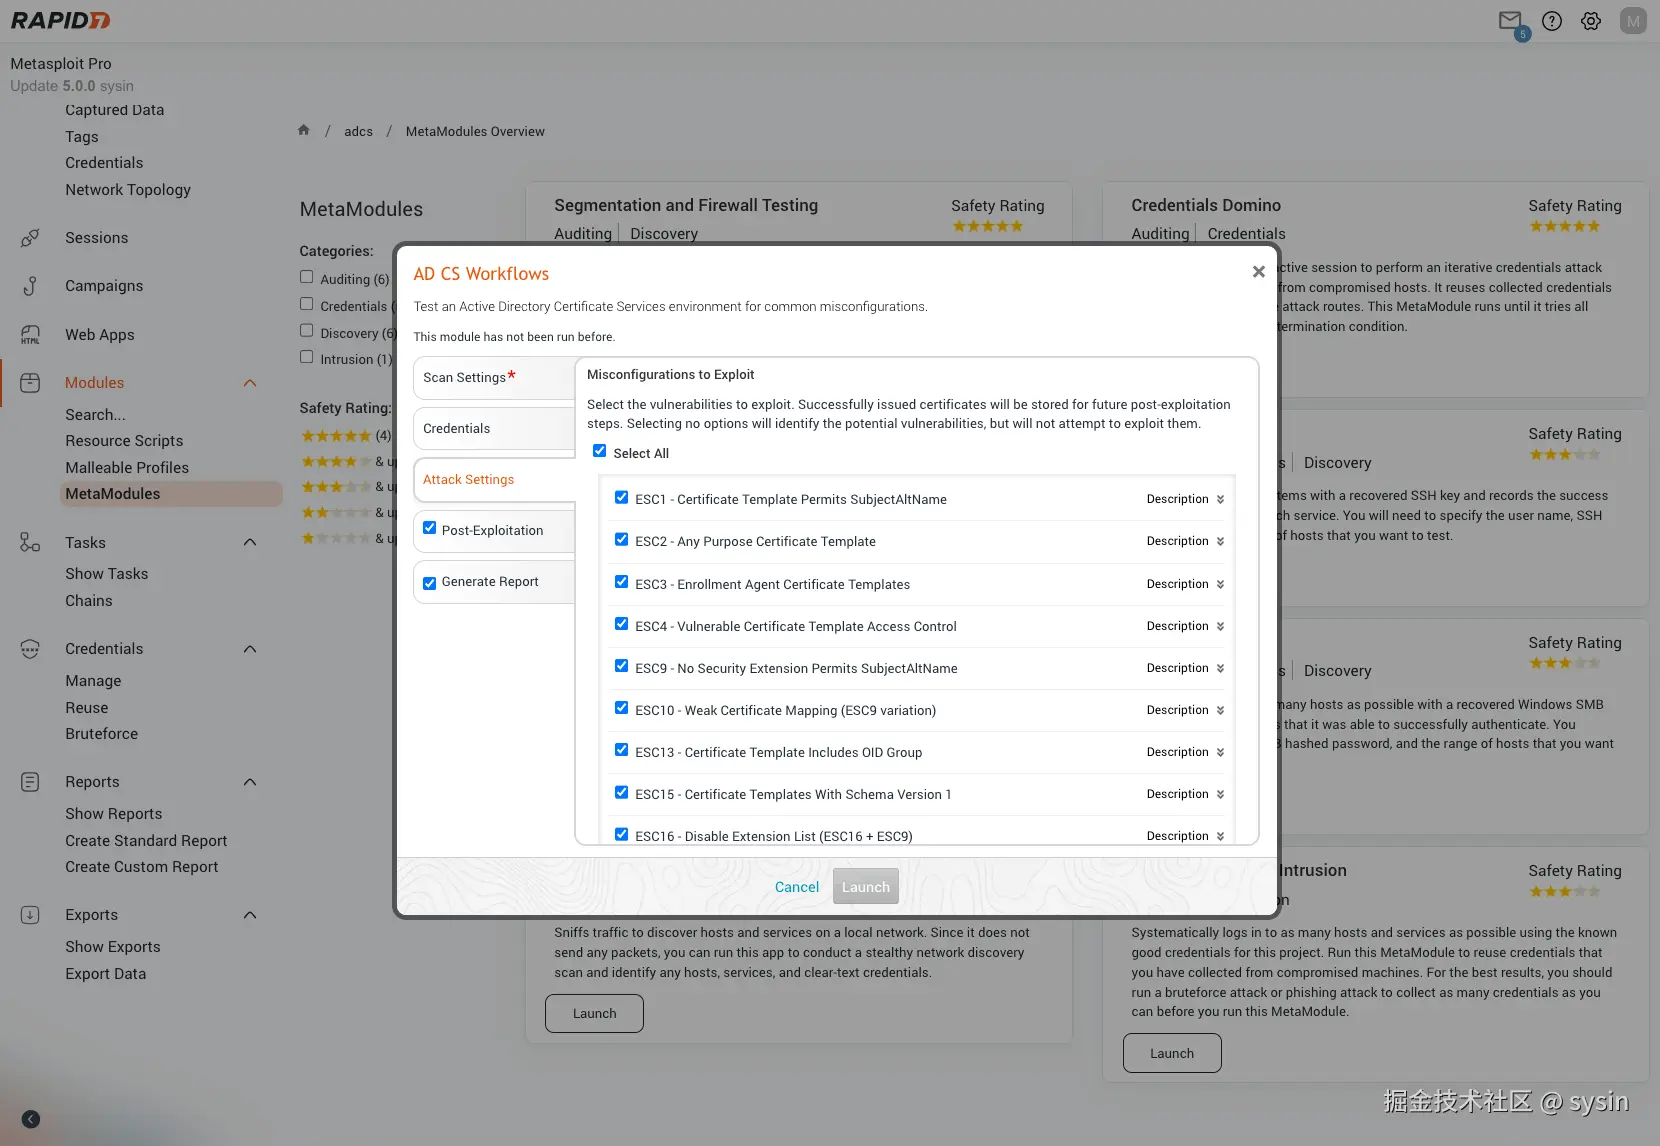Open the Reports section icon

click(31, 781)
